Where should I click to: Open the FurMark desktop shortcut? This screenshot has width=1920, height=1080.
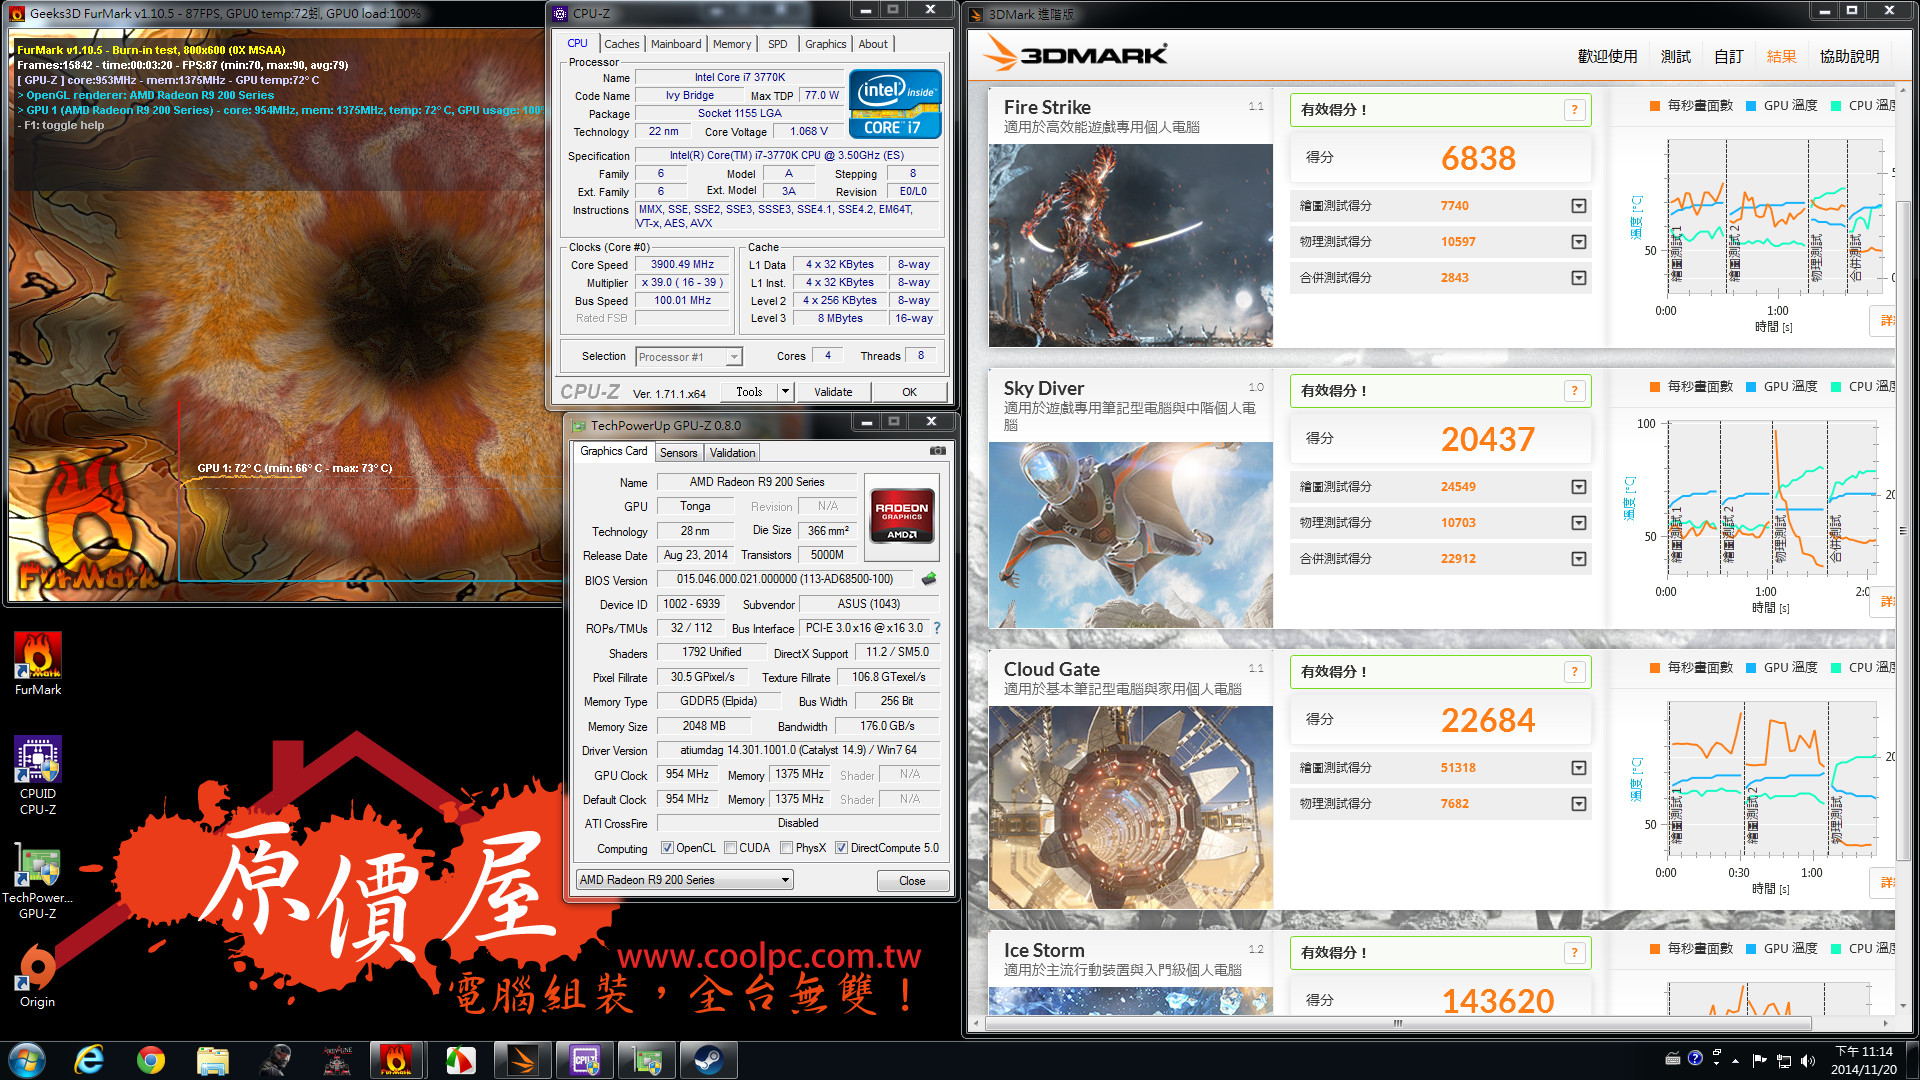pos(38,663)
